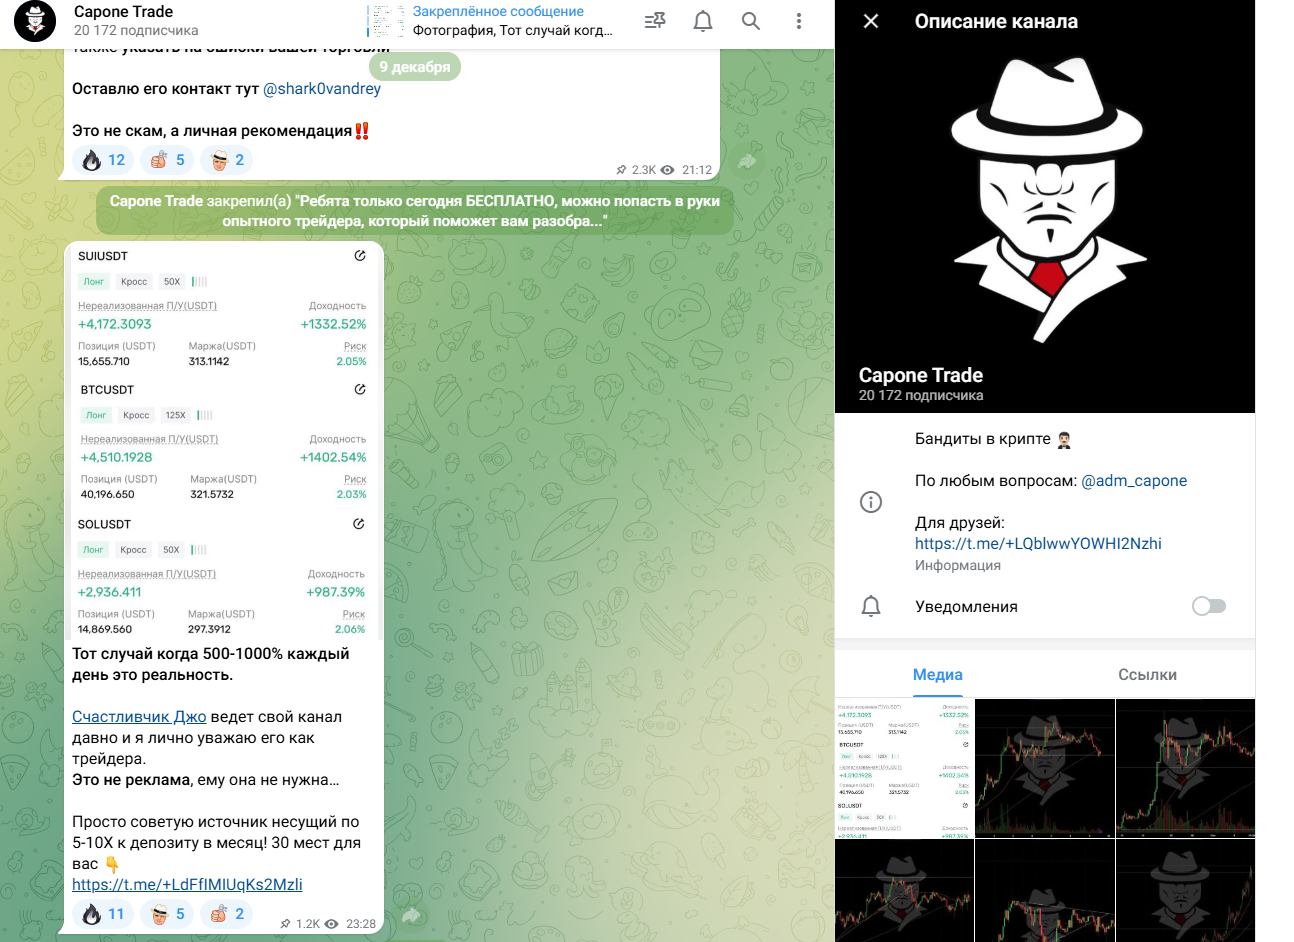Click the 9 декабря date badge
The height and width of the screenshot is (942, 1294).
(415, 67)
